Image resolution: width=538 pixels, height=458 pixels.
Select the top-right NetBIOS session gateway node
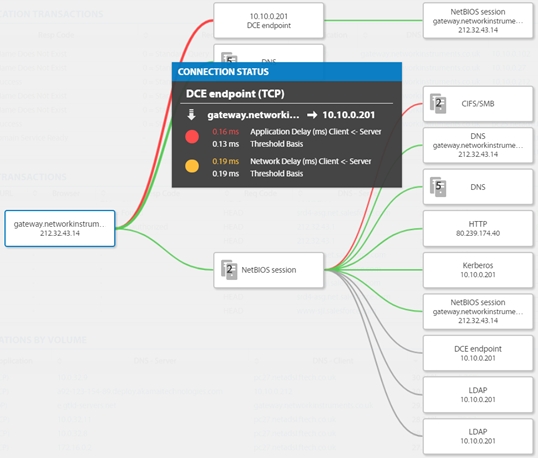click(478, 21)
